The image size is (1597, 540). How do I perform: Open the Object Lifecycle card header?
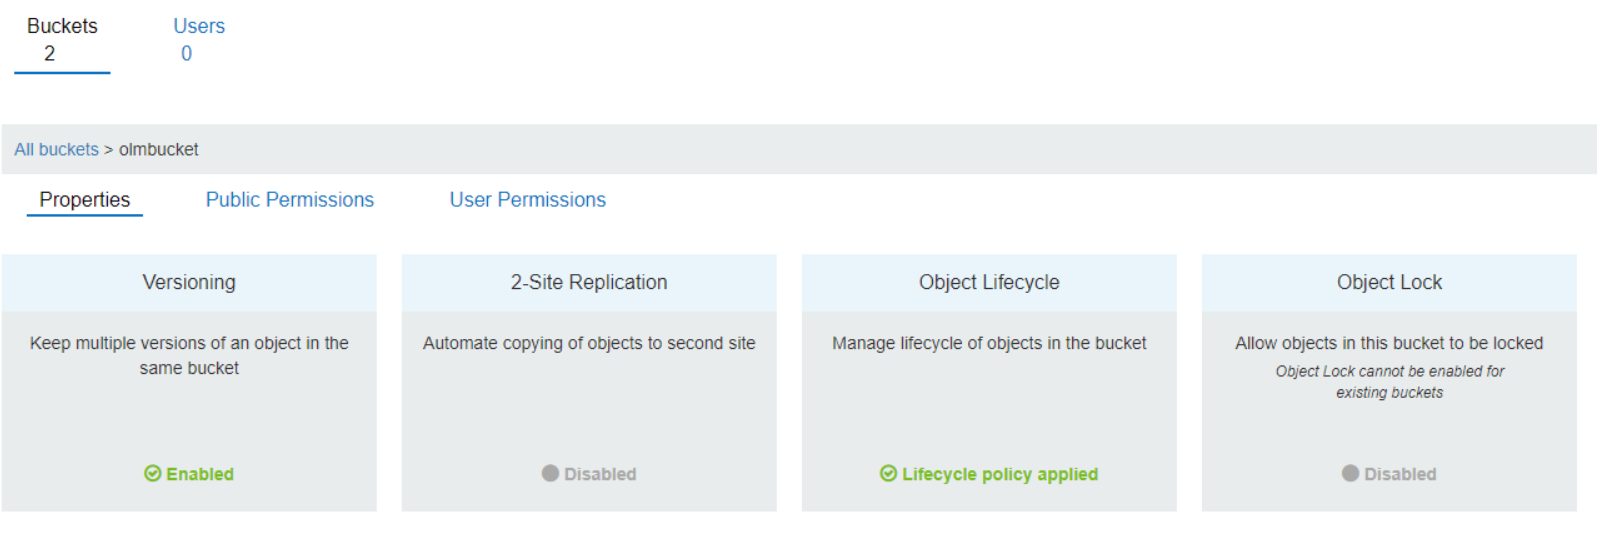pos(989,282)
